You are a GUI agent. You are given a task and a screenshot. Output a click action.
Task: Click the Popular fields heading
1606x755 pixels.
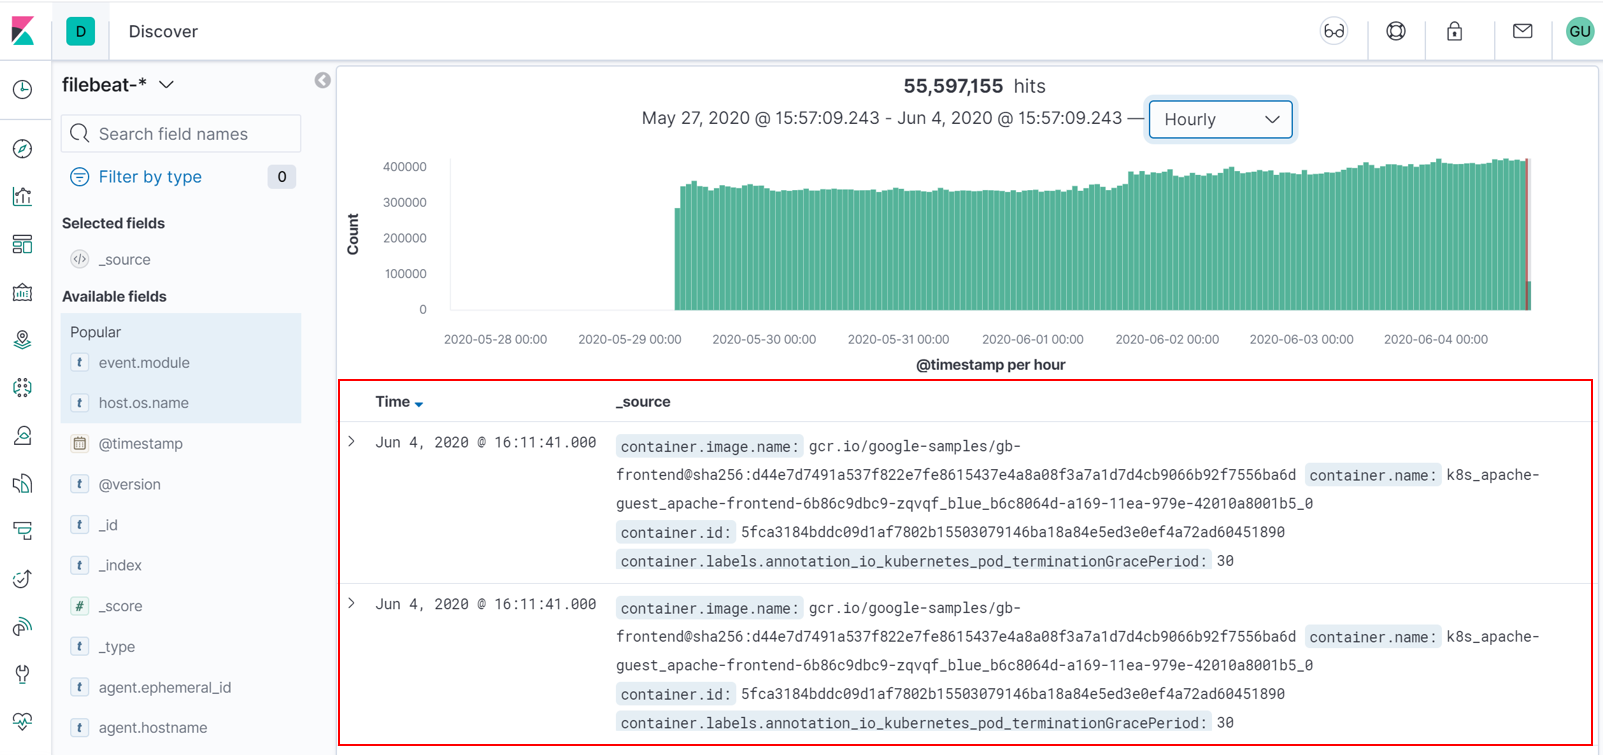pos(95,332)
